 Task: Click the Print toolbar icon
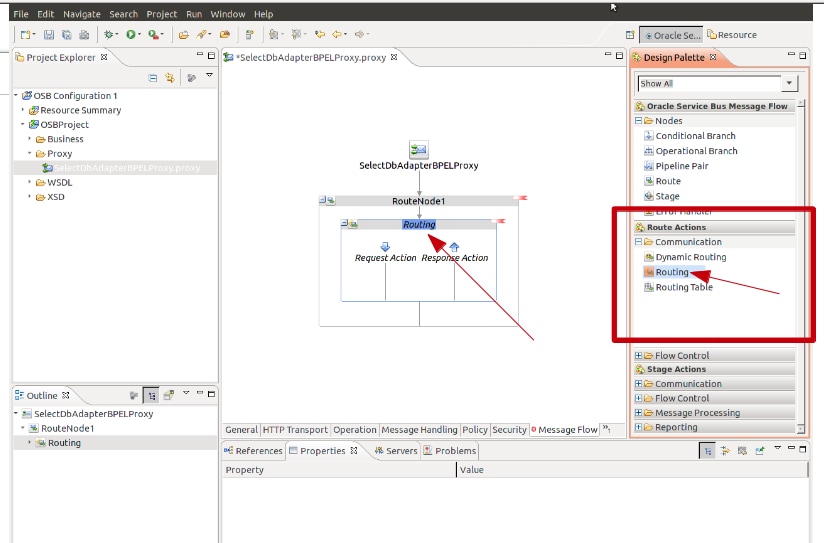coord(84,35)
